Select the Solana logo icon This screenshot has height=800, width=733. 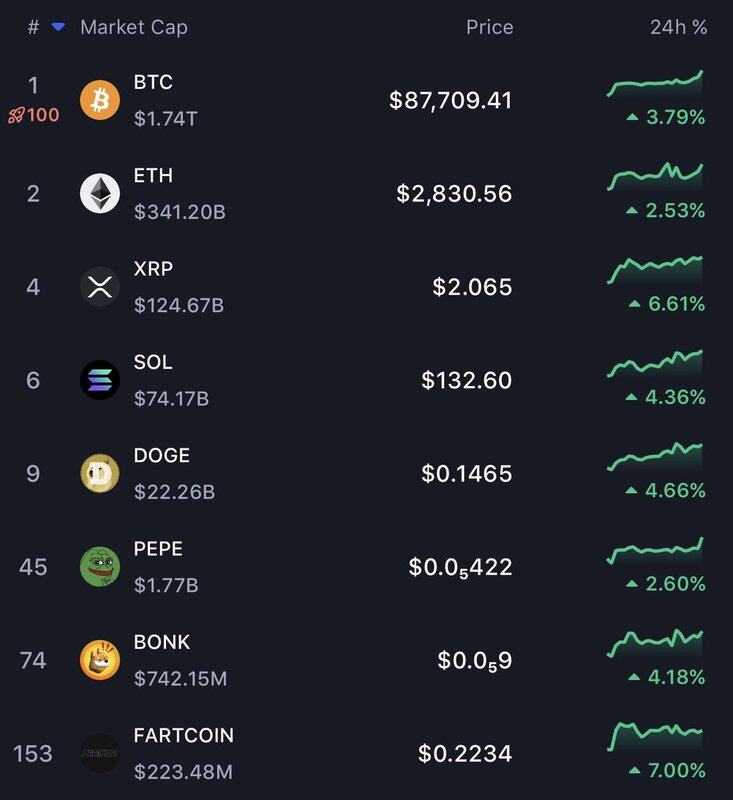click(x=100, y=380)
